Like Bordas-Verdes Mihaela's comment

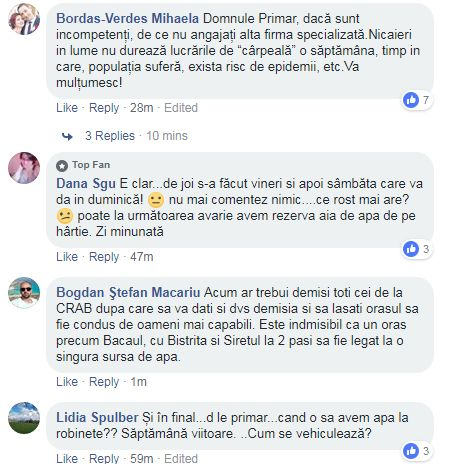click(x=67, y=108)
